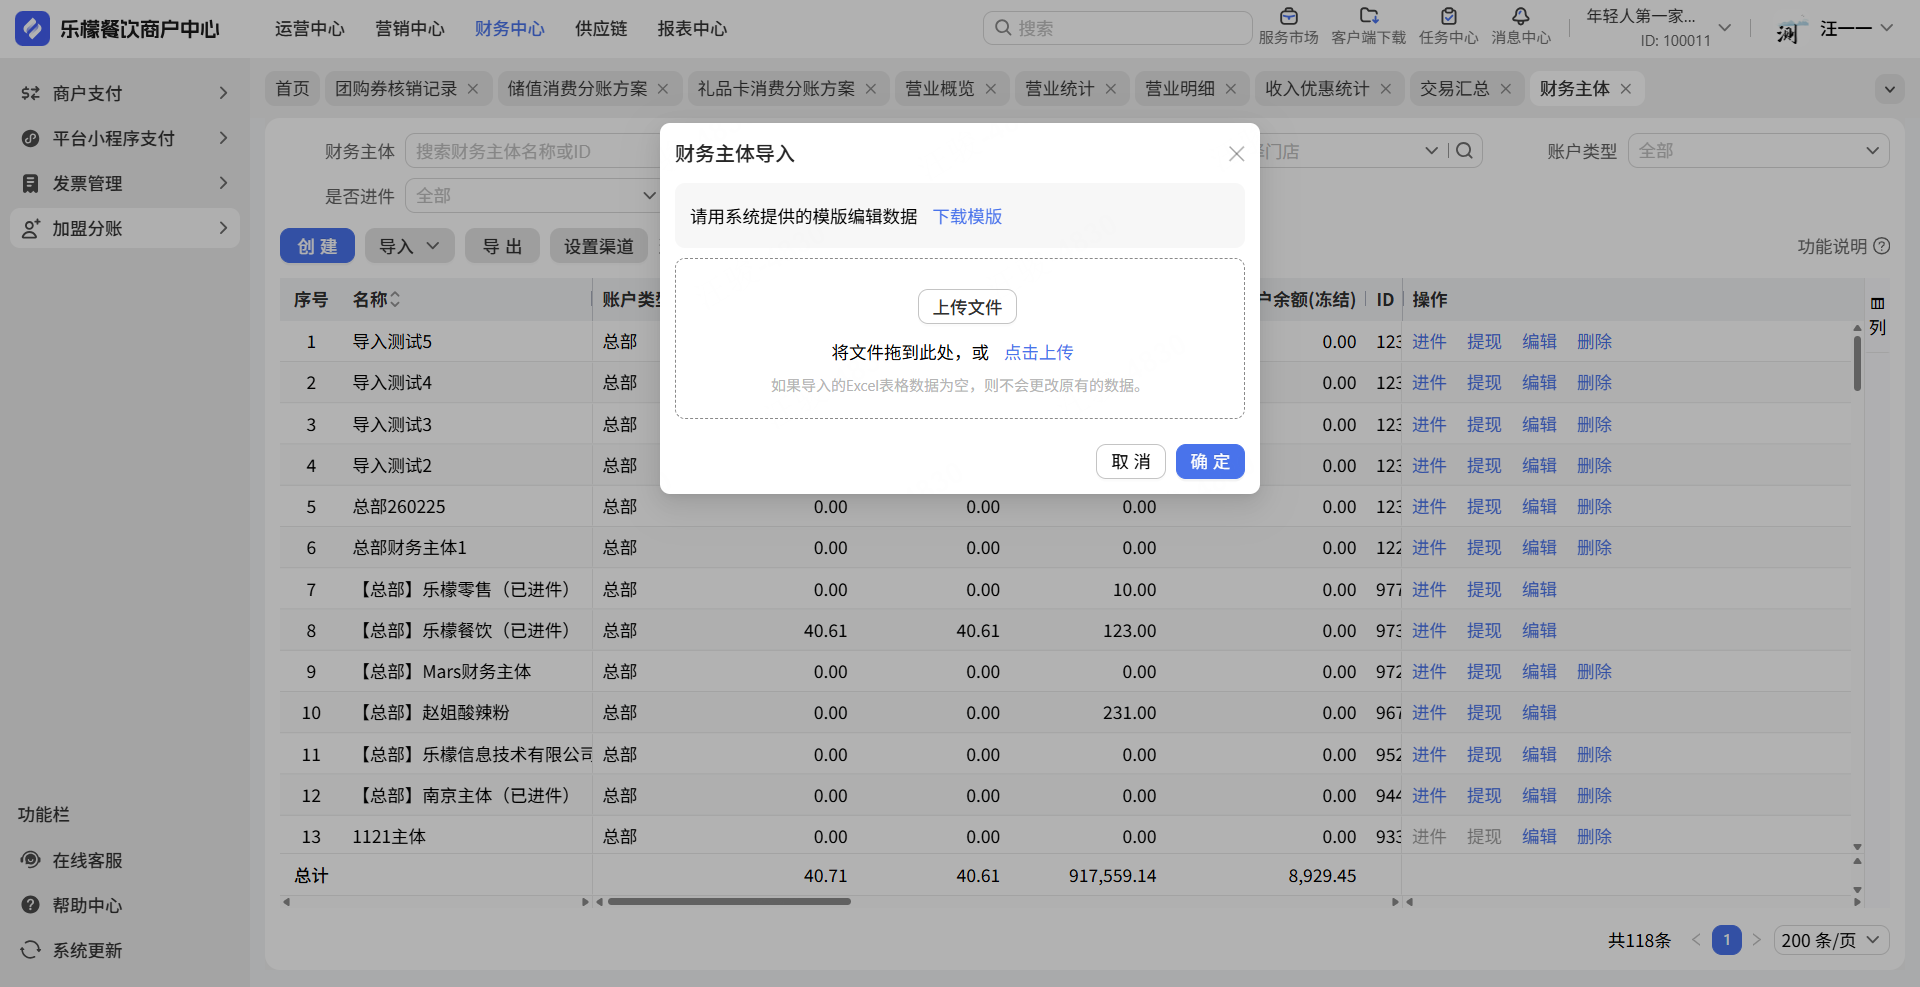Screen dimensions: 1920x987
Task: Open 消息中心 bell icon
Action: tap(1520, 16)
